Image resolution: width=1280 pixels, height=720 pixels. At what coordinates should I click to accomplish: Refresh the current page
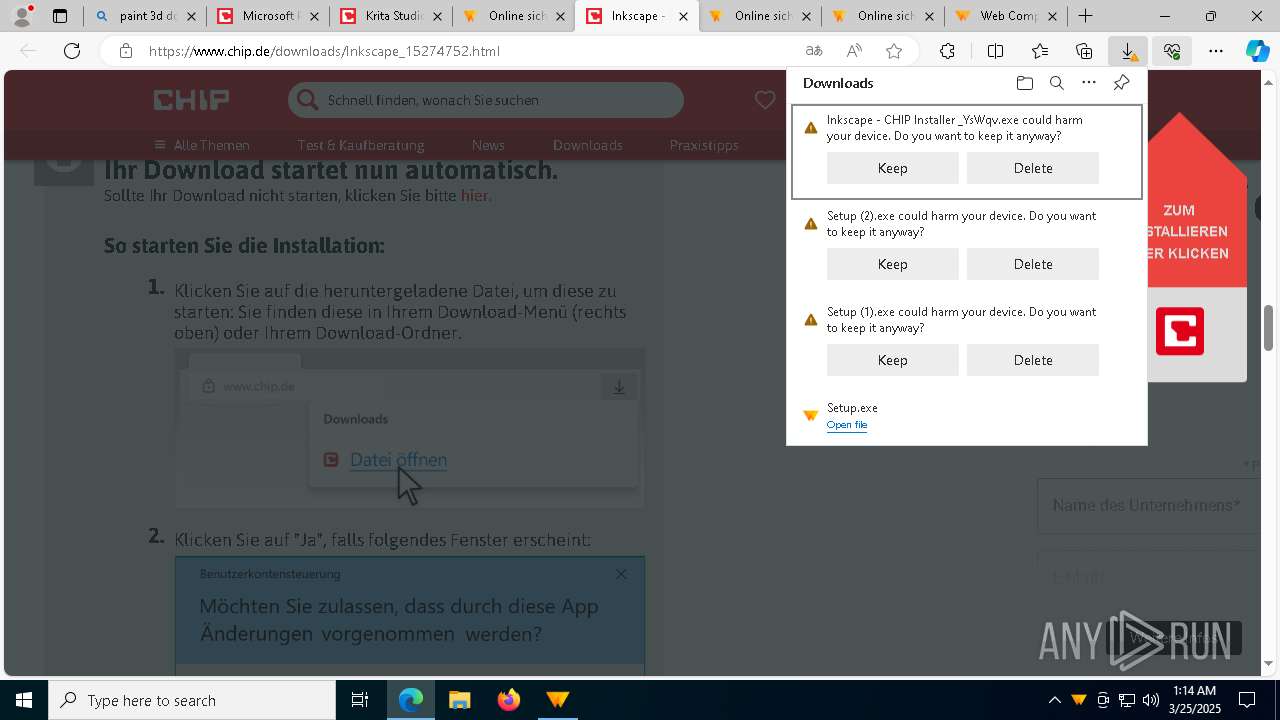coord(72,51)
